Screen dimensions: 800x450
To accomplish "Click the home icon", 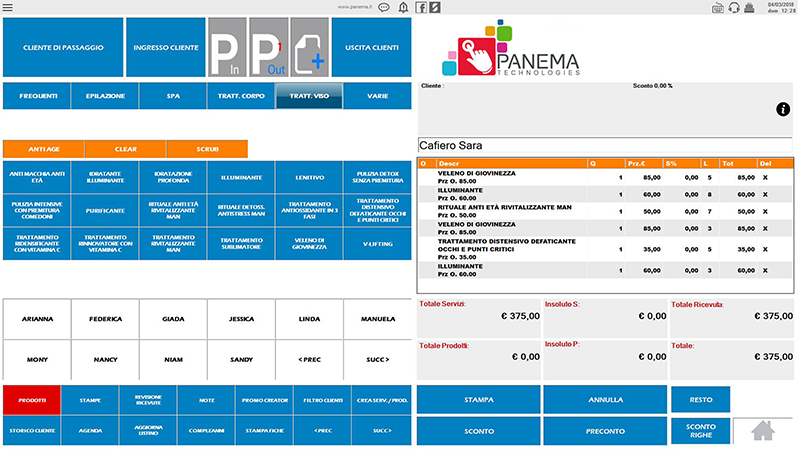I will 763,431.
